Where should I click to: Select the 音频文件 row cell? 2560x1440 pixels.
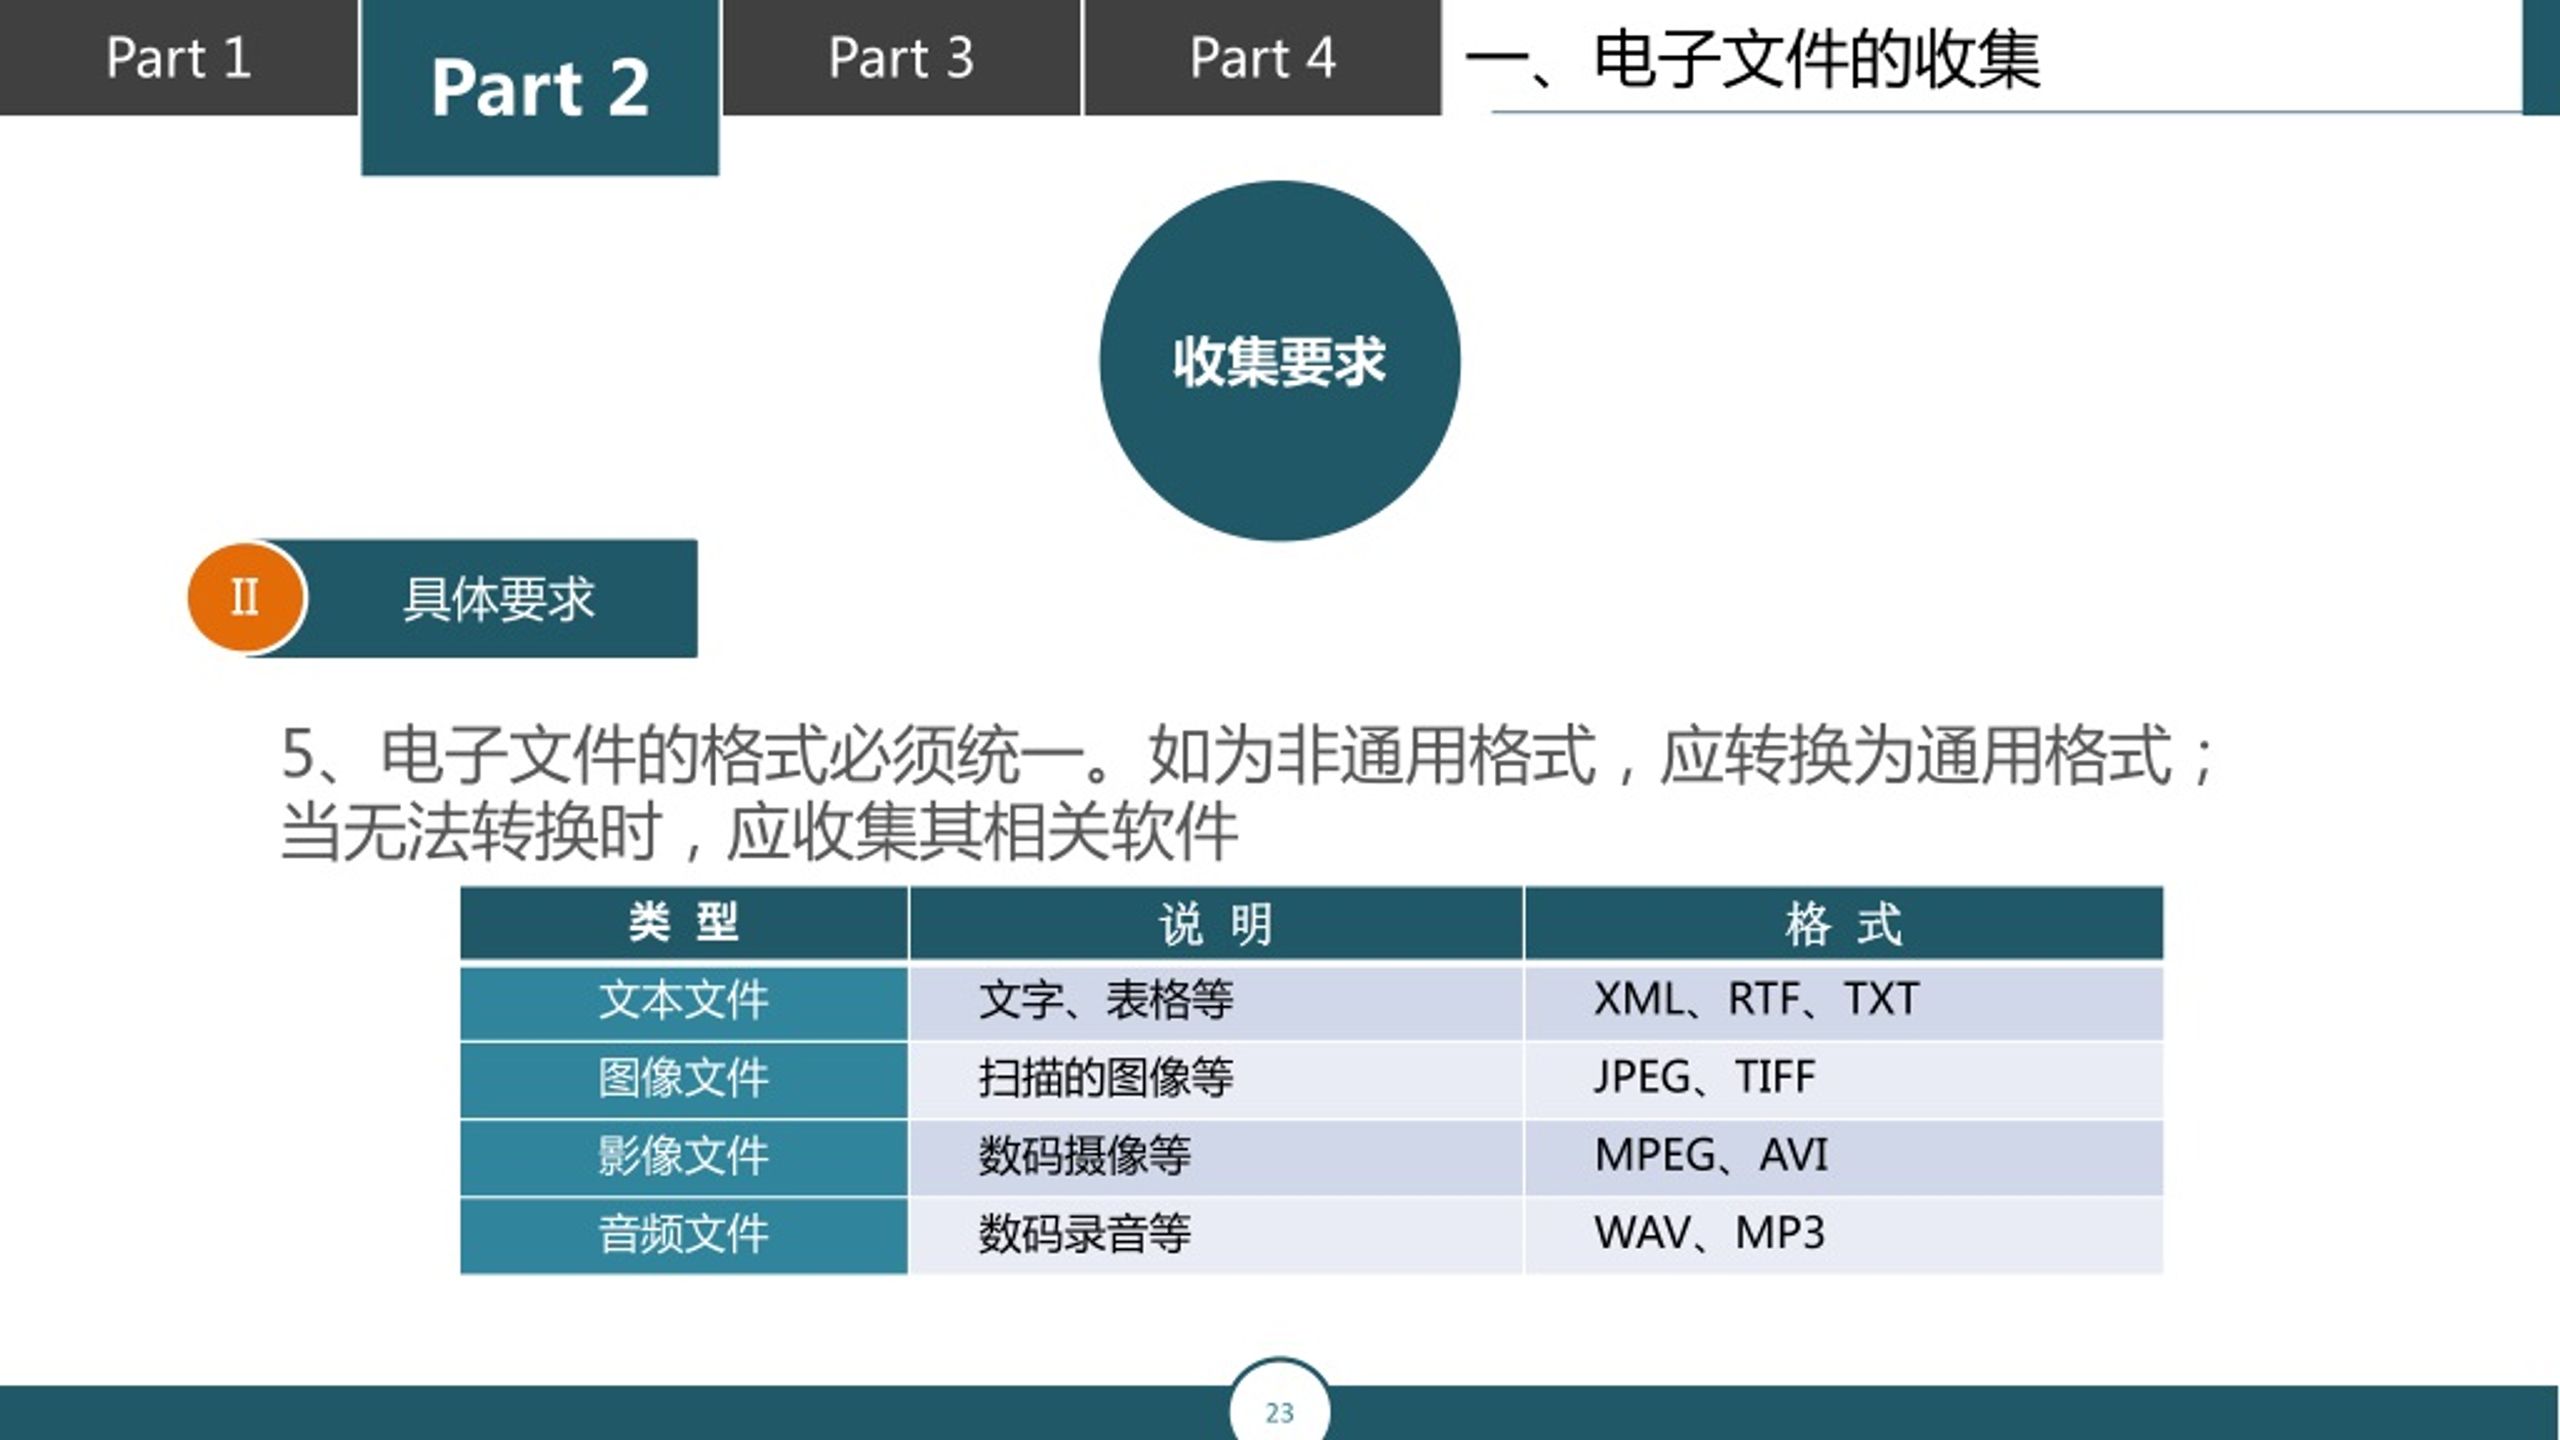click(684, 1235)
